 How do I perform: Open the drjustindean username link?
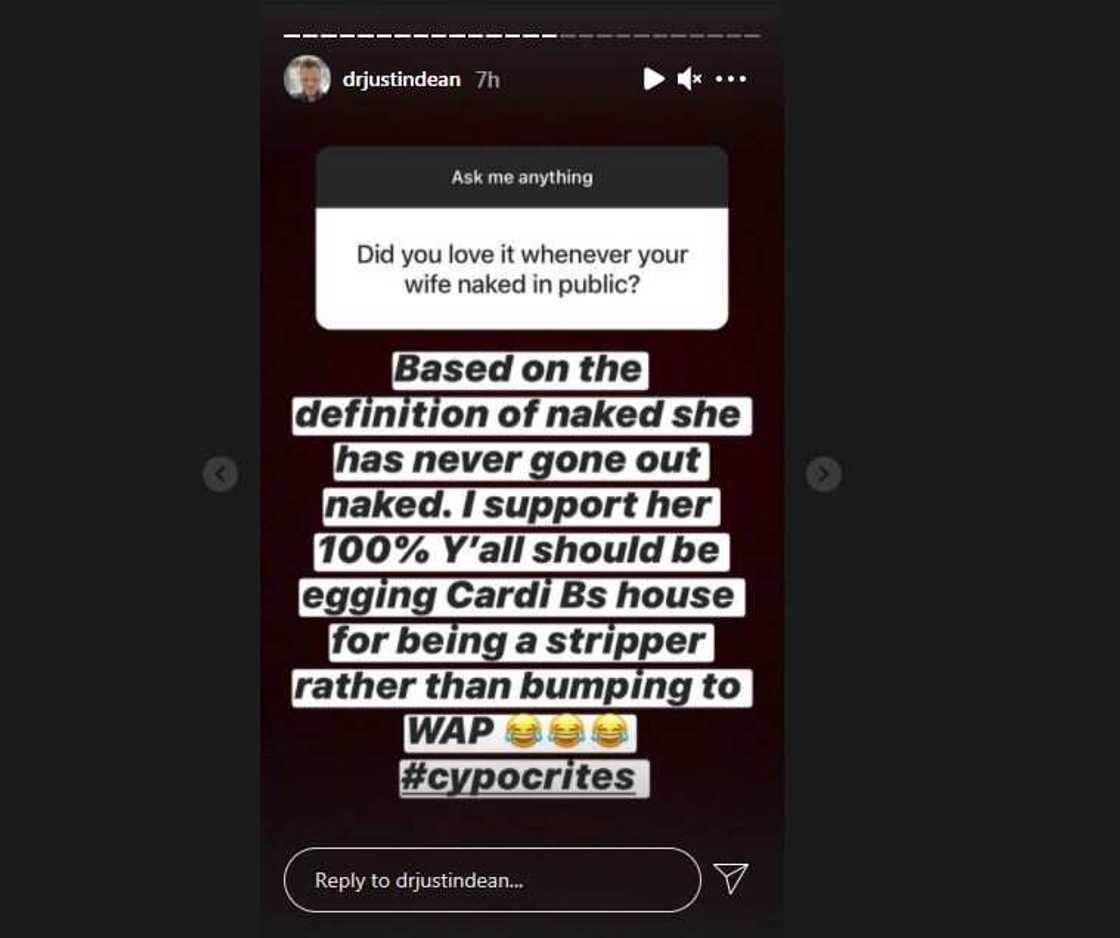401,79
